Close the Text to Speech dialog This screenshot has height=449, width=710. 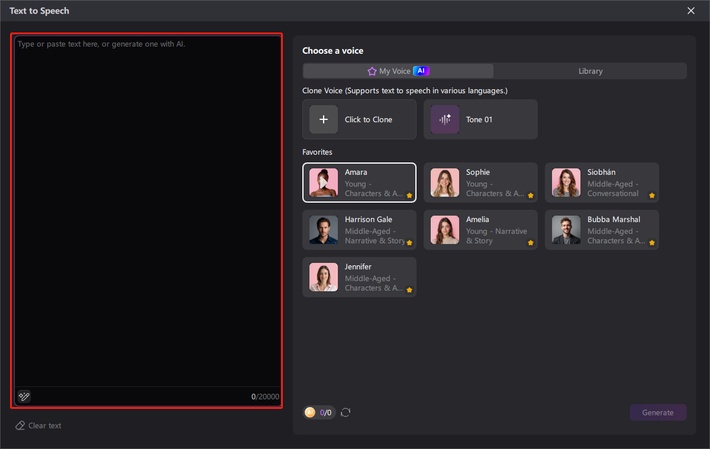pyautogui.click(x=691, y=11)
